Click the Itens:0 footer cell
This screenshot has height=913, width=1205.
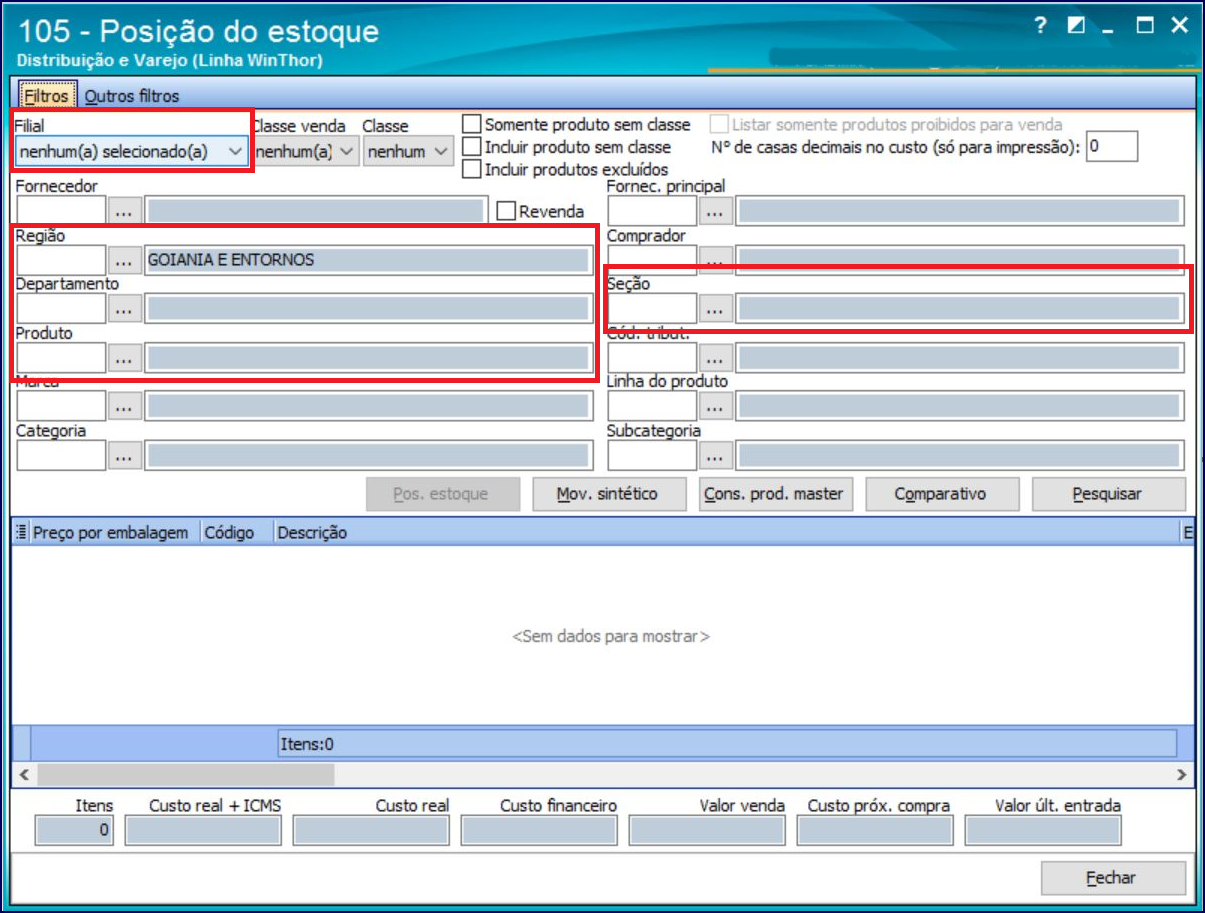pos(726,744)
